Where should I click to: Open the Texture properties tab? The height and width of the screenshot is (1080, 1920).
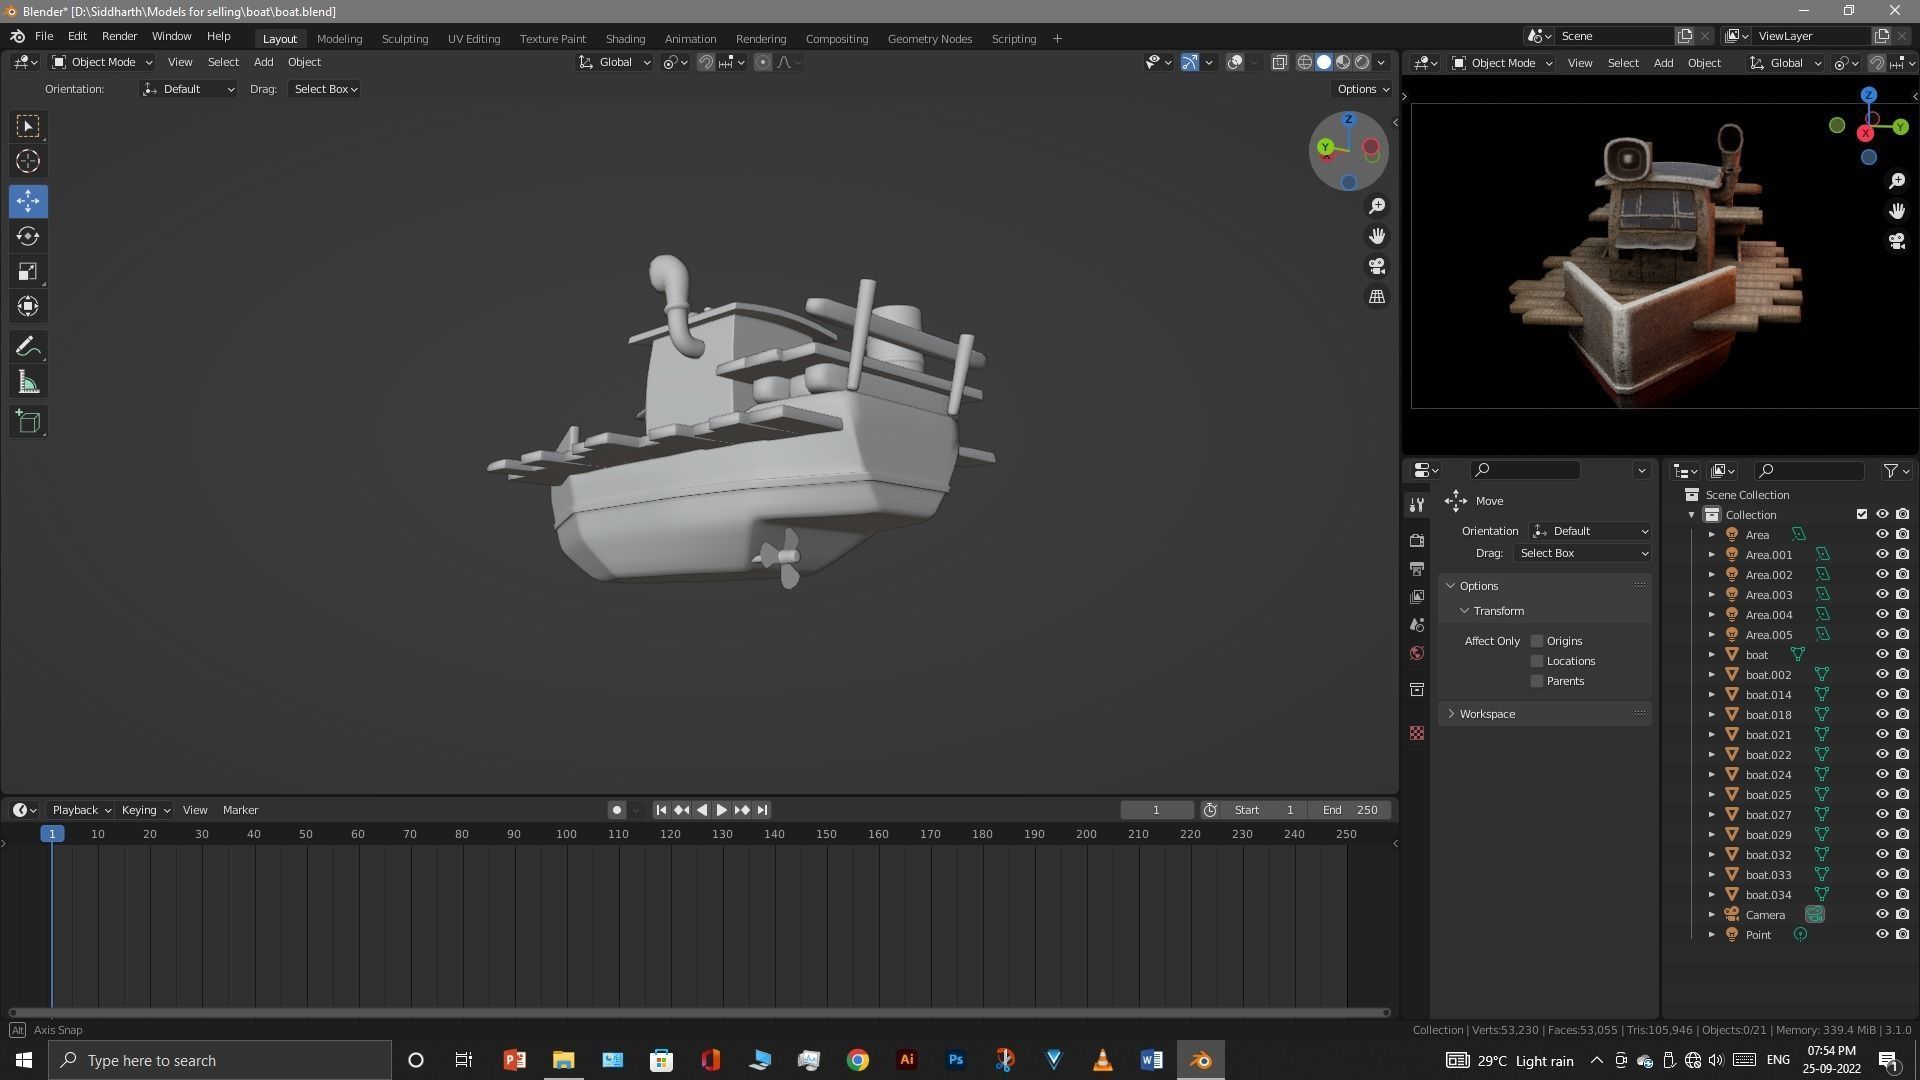click(x=1416, y=733)
